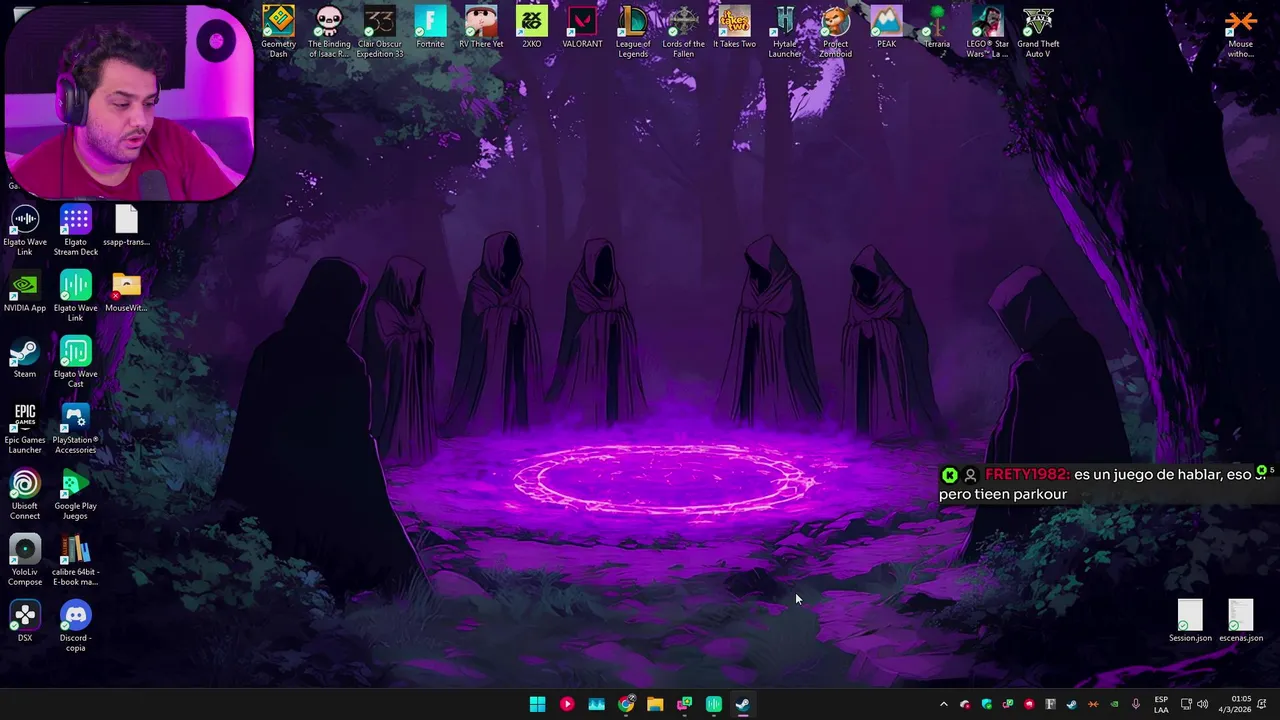
Task: Open the calibre 64bit E-book manager
Action: [76, 560]
